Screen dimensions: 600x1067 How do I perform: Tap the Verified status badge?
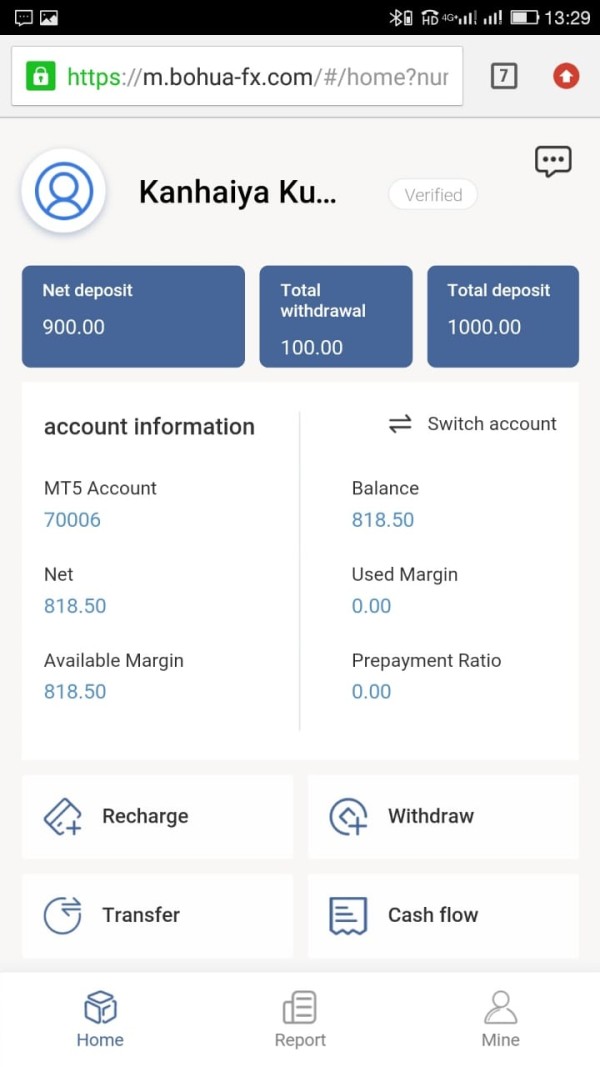coord(433,195)
